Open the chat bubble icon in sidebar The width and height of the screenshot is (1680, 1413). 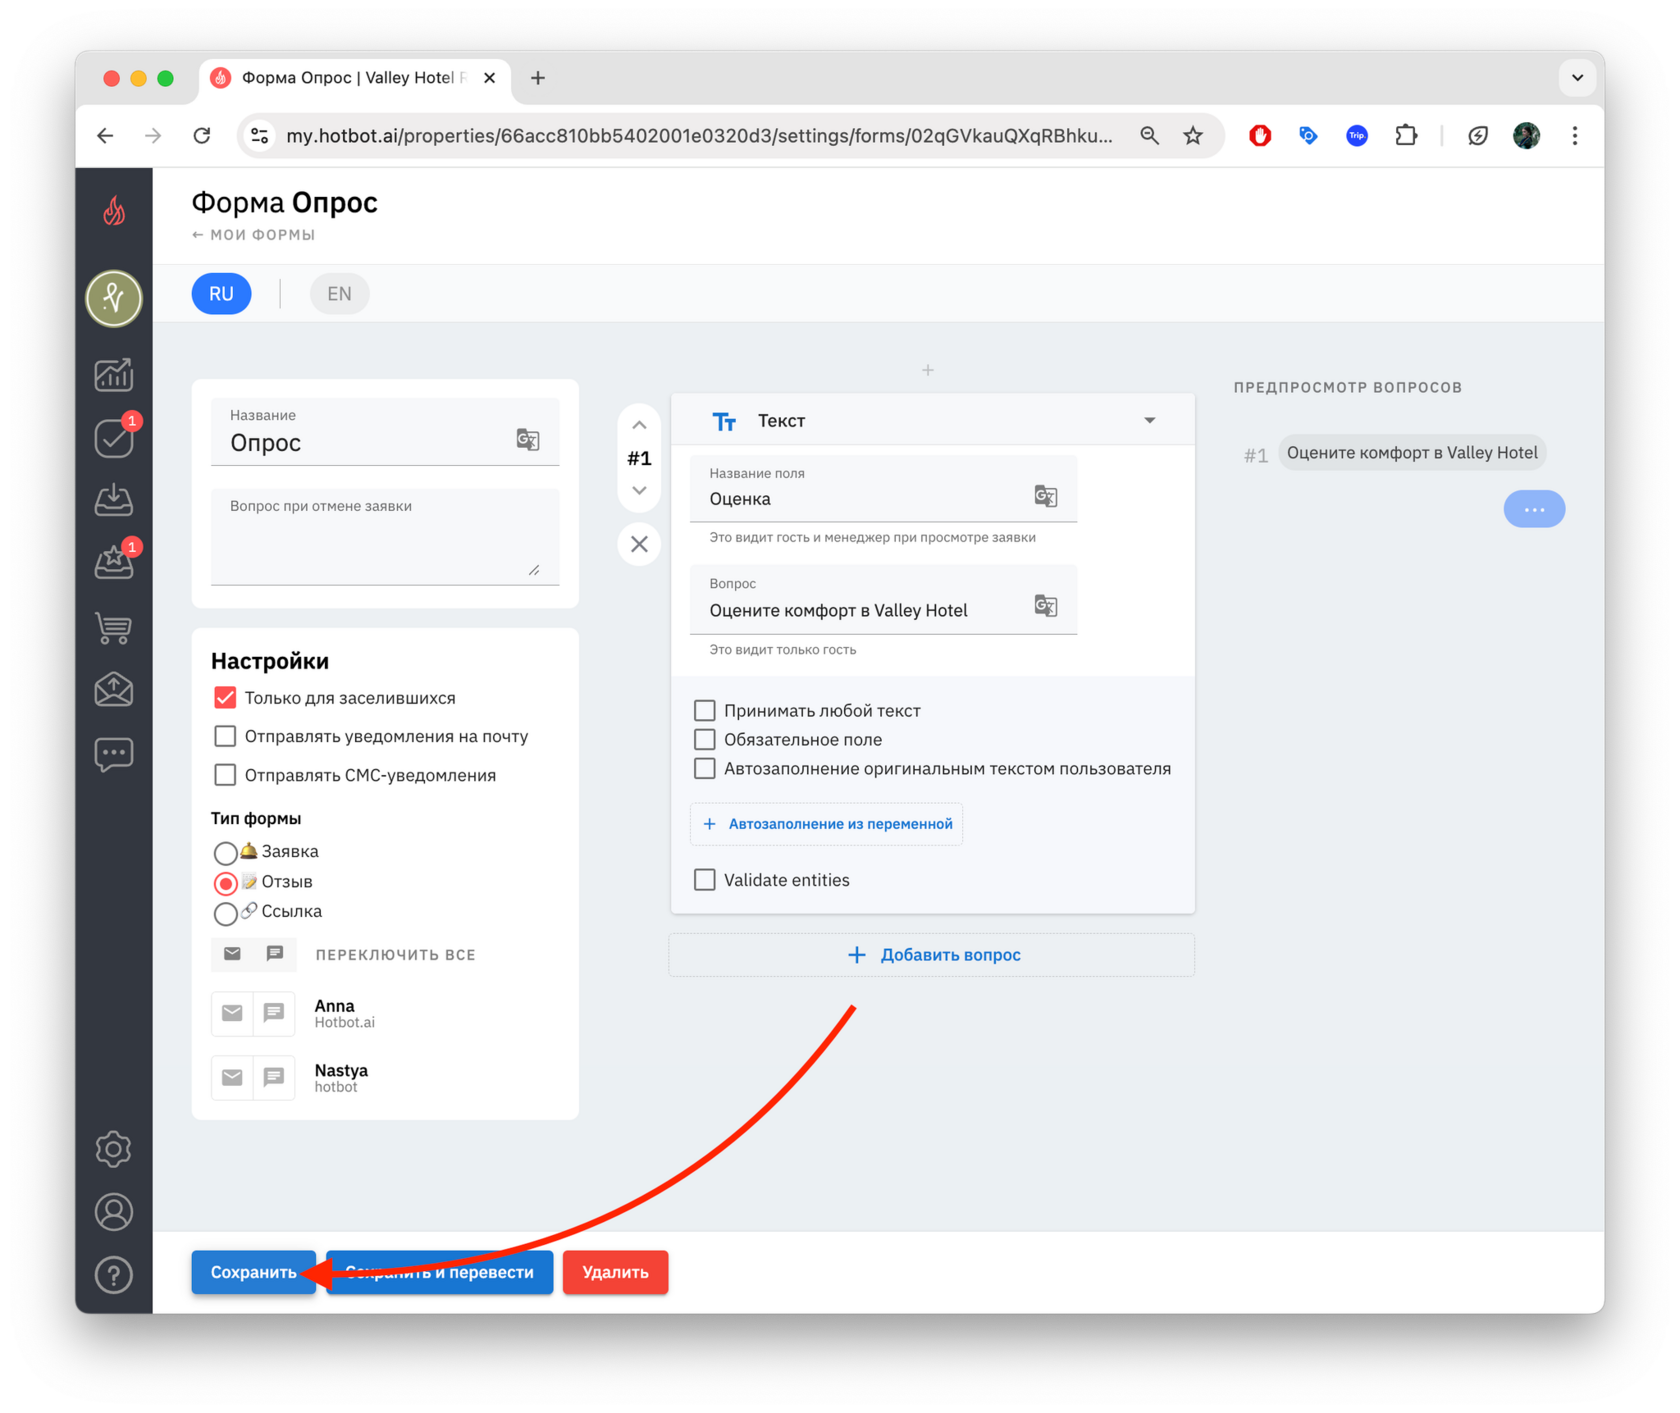[x=114, y=754]
